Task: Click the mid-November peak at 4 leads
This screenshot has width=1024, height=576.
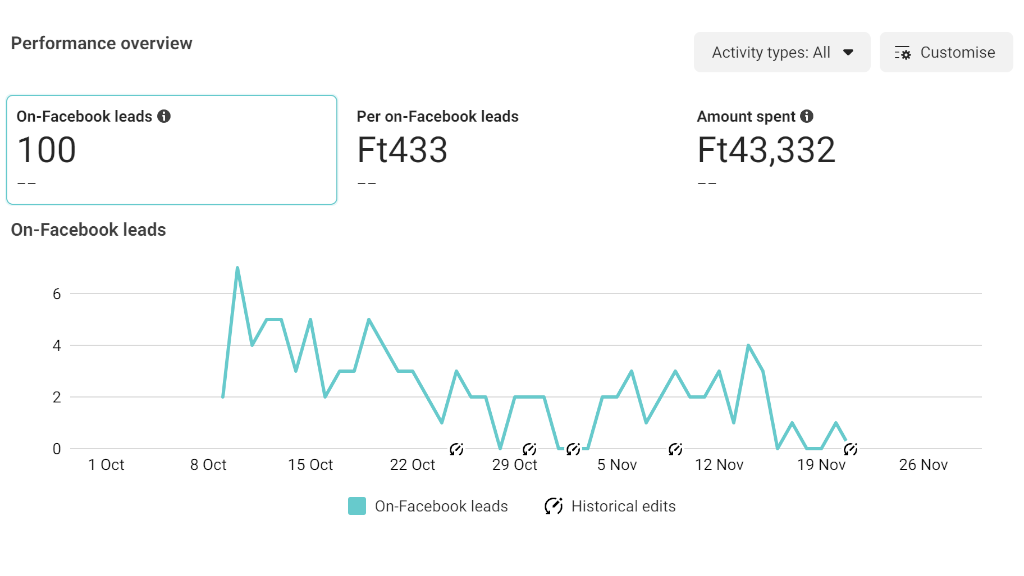Action: [x=748, y=346]
